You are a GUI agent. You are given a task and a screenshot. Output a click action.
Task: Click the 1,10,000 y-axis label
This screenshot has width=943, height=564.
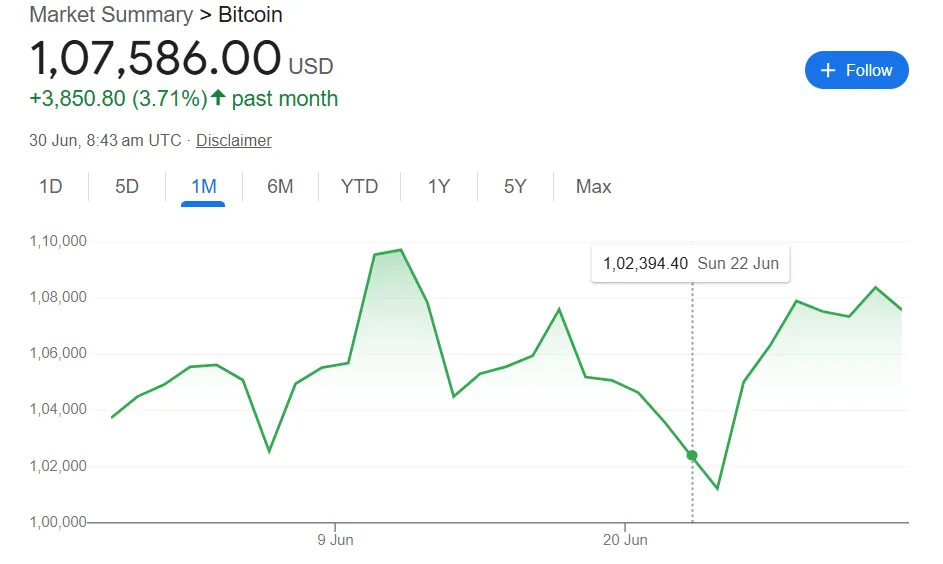(x=60, y=241)
